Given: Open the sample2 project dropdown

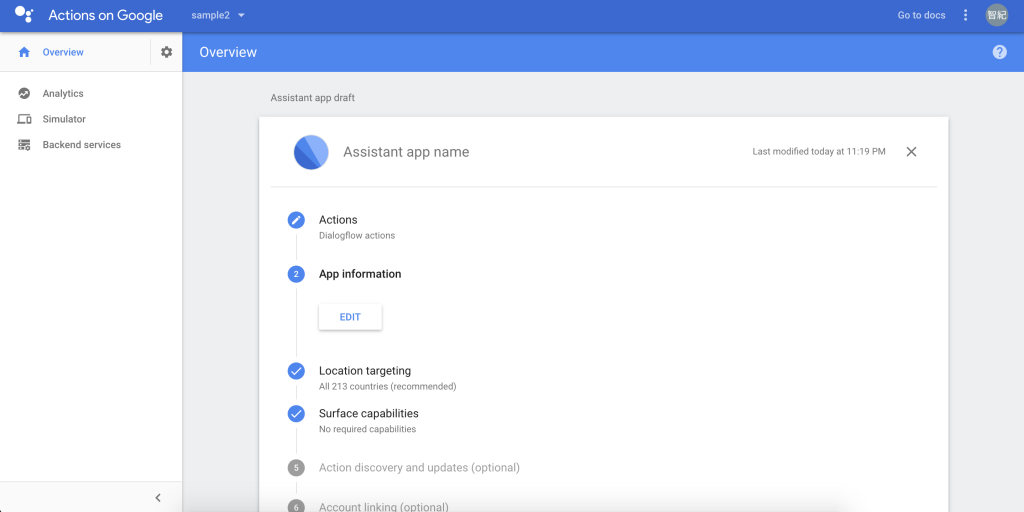Looking at the screenshot, I should [x=218, y=15].
